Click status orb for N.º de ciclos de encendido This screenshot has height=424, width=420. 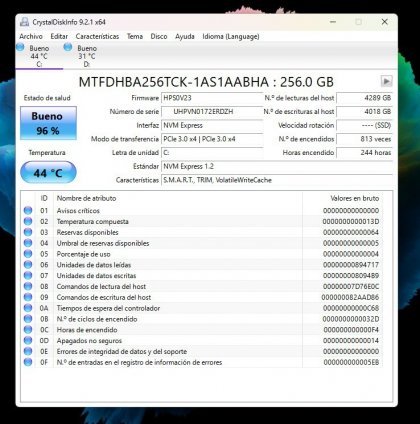(28, 319)
